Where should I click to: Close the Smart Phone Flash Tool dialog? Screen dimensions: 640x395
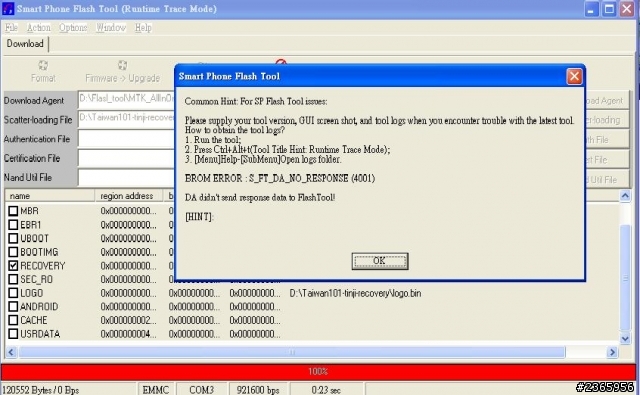point(574,76)
